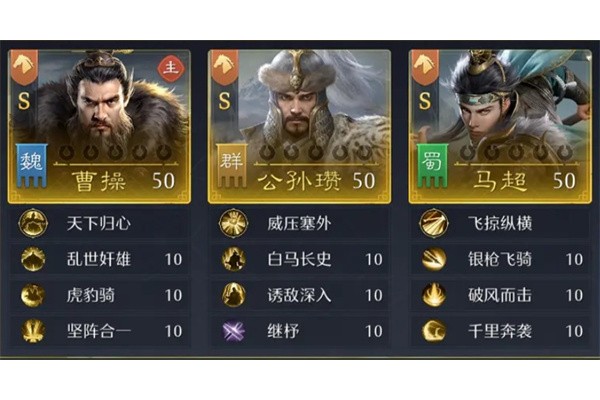Click the 天下归心 skill icon
Image resolution: width=600 pixels, height=400 pixels.
[33, 223]
